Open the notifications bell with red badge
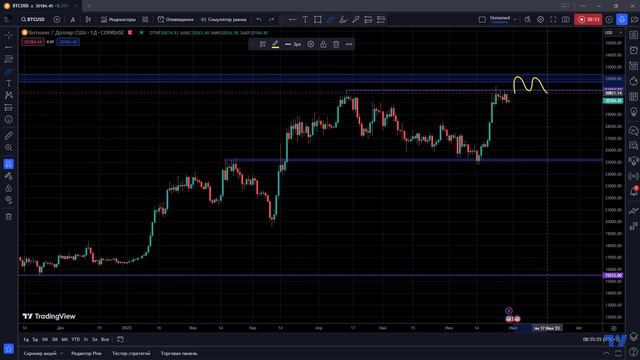 [x=633, y=191]
